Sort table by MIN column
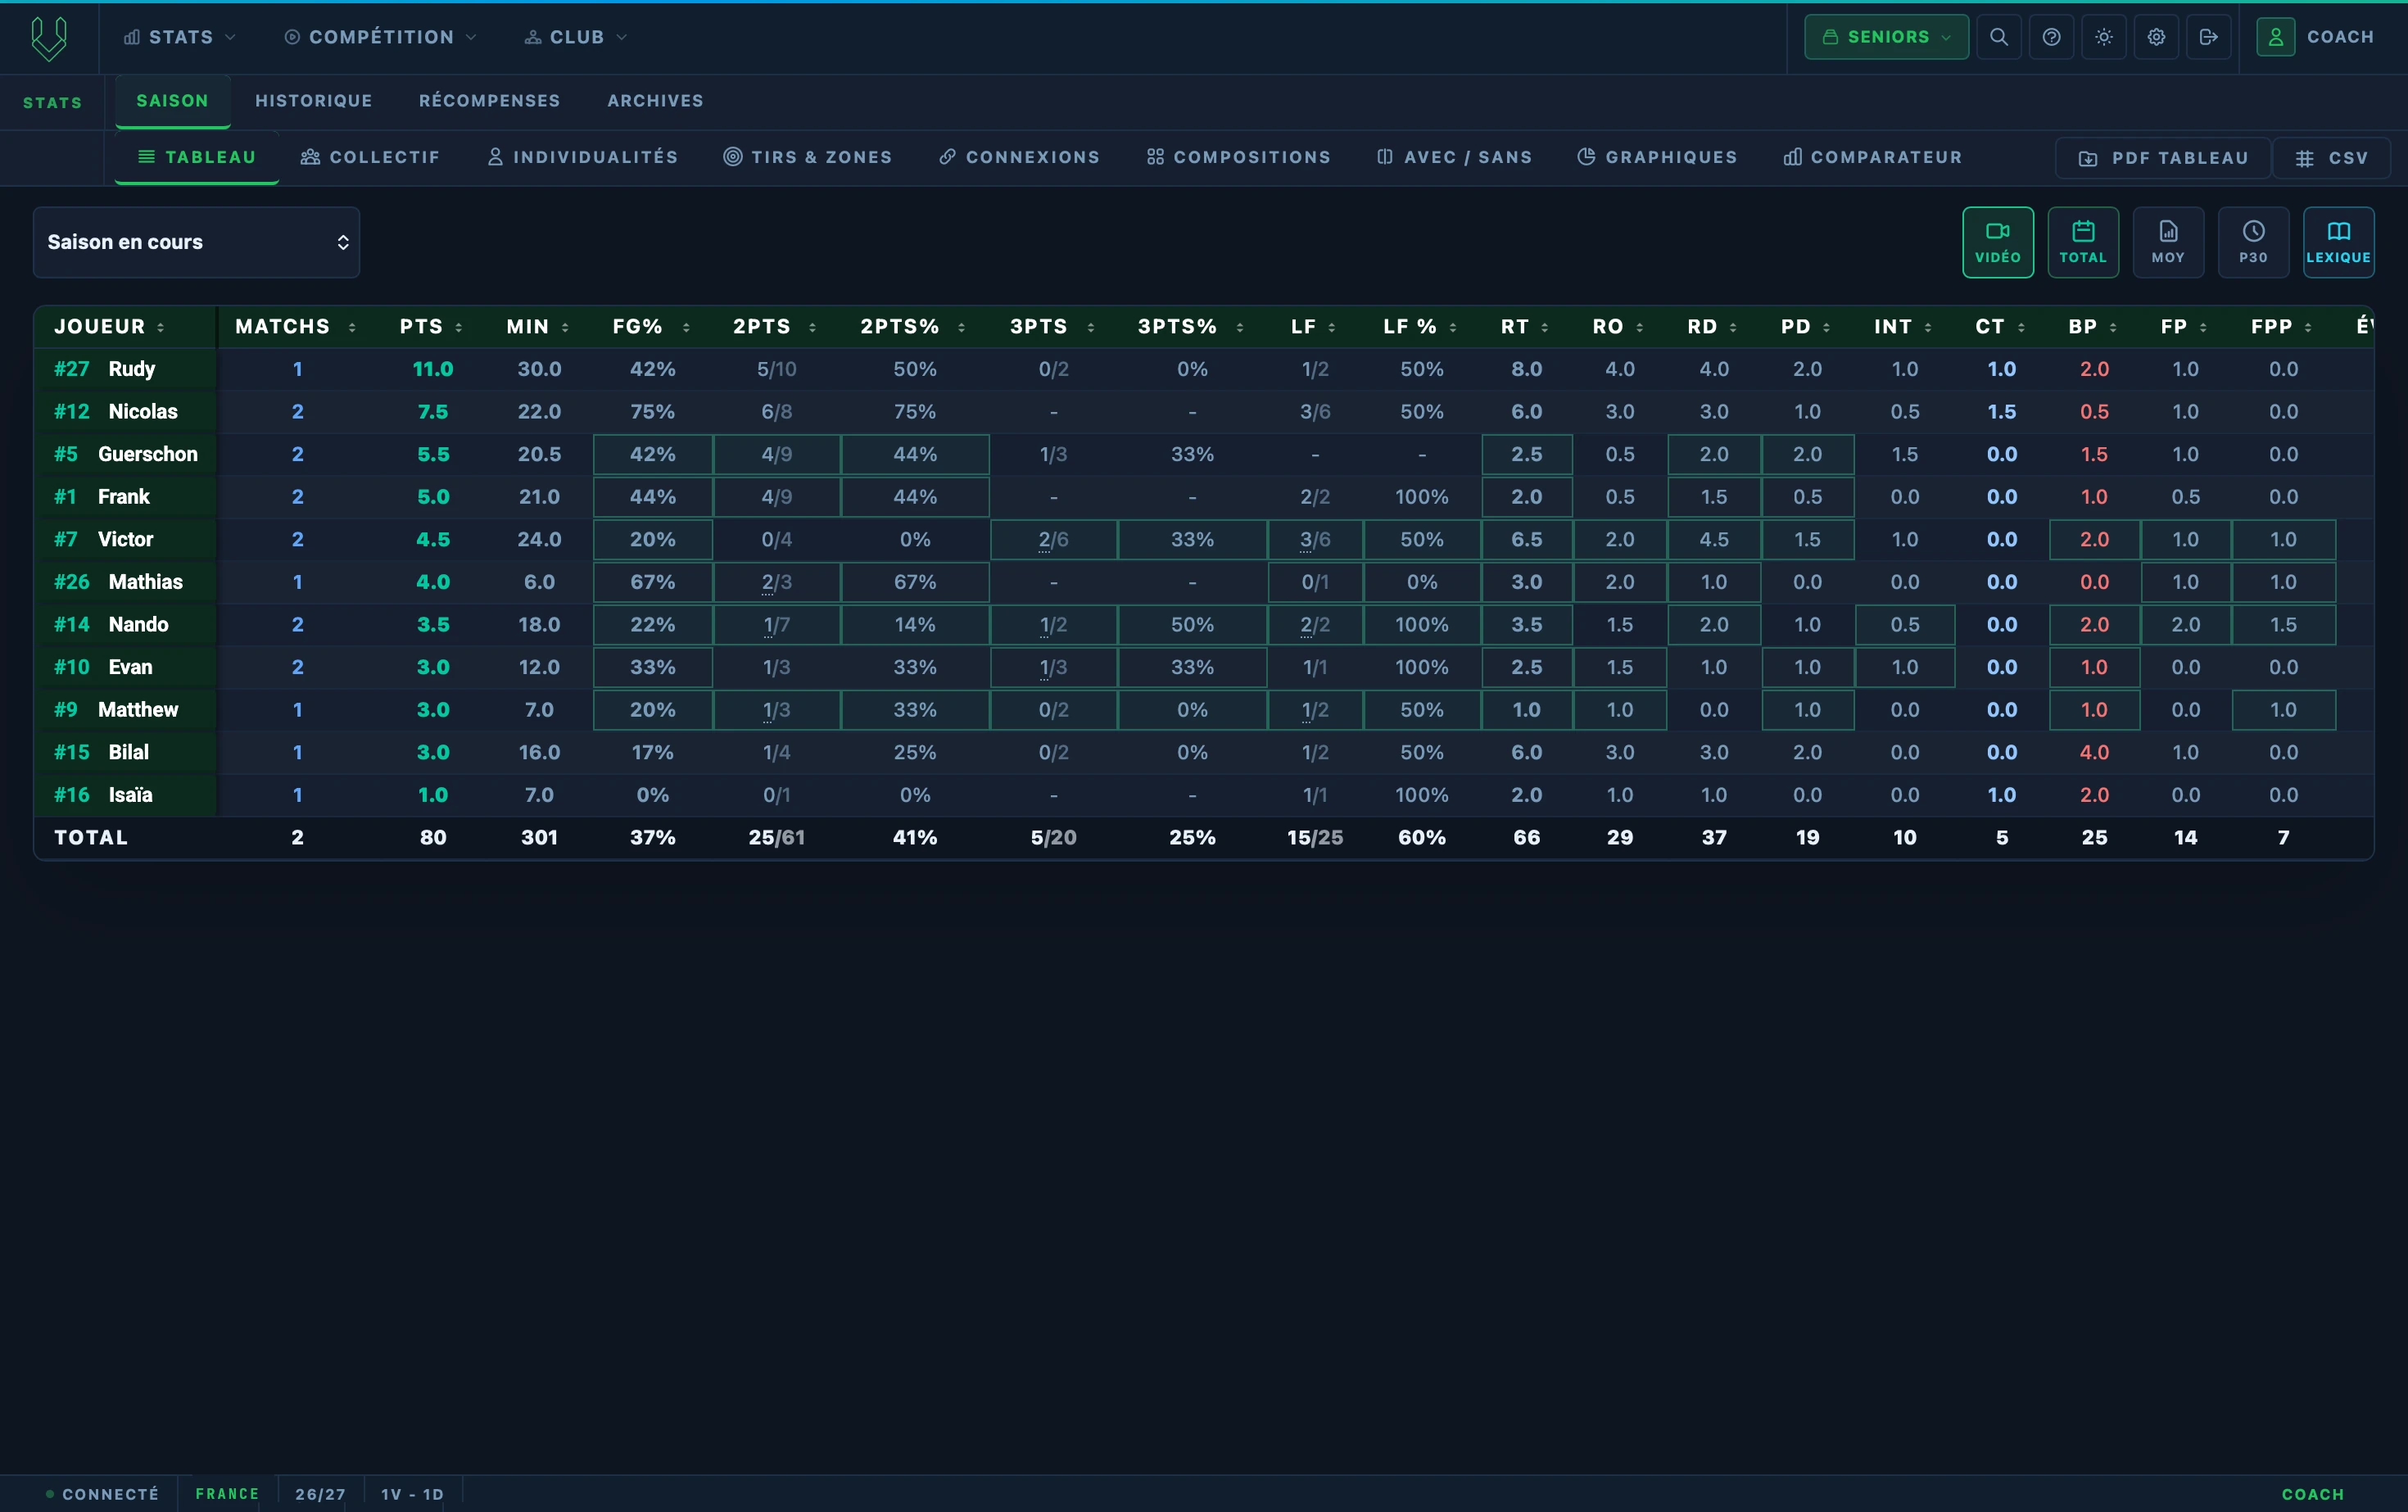The width and height of the screenshot is (2408, 1512). (x=538, y=327)
